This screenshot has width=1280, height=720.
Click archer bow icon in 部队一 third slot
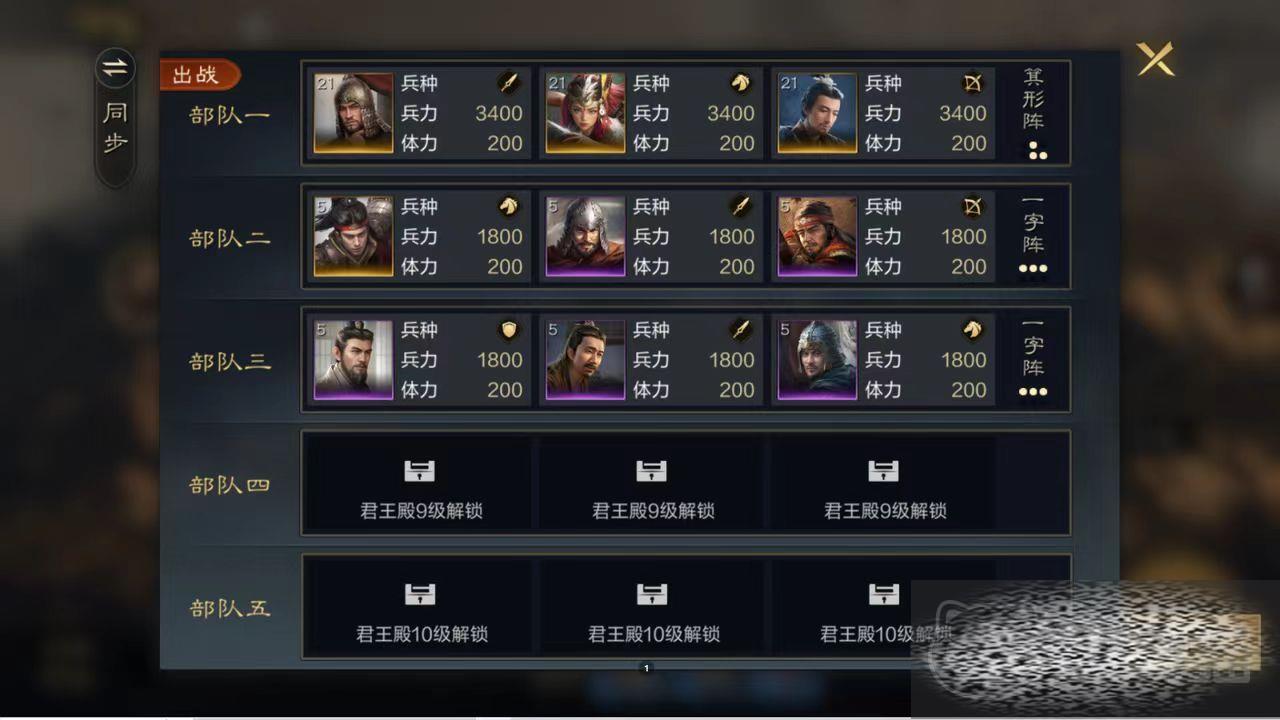972,83
